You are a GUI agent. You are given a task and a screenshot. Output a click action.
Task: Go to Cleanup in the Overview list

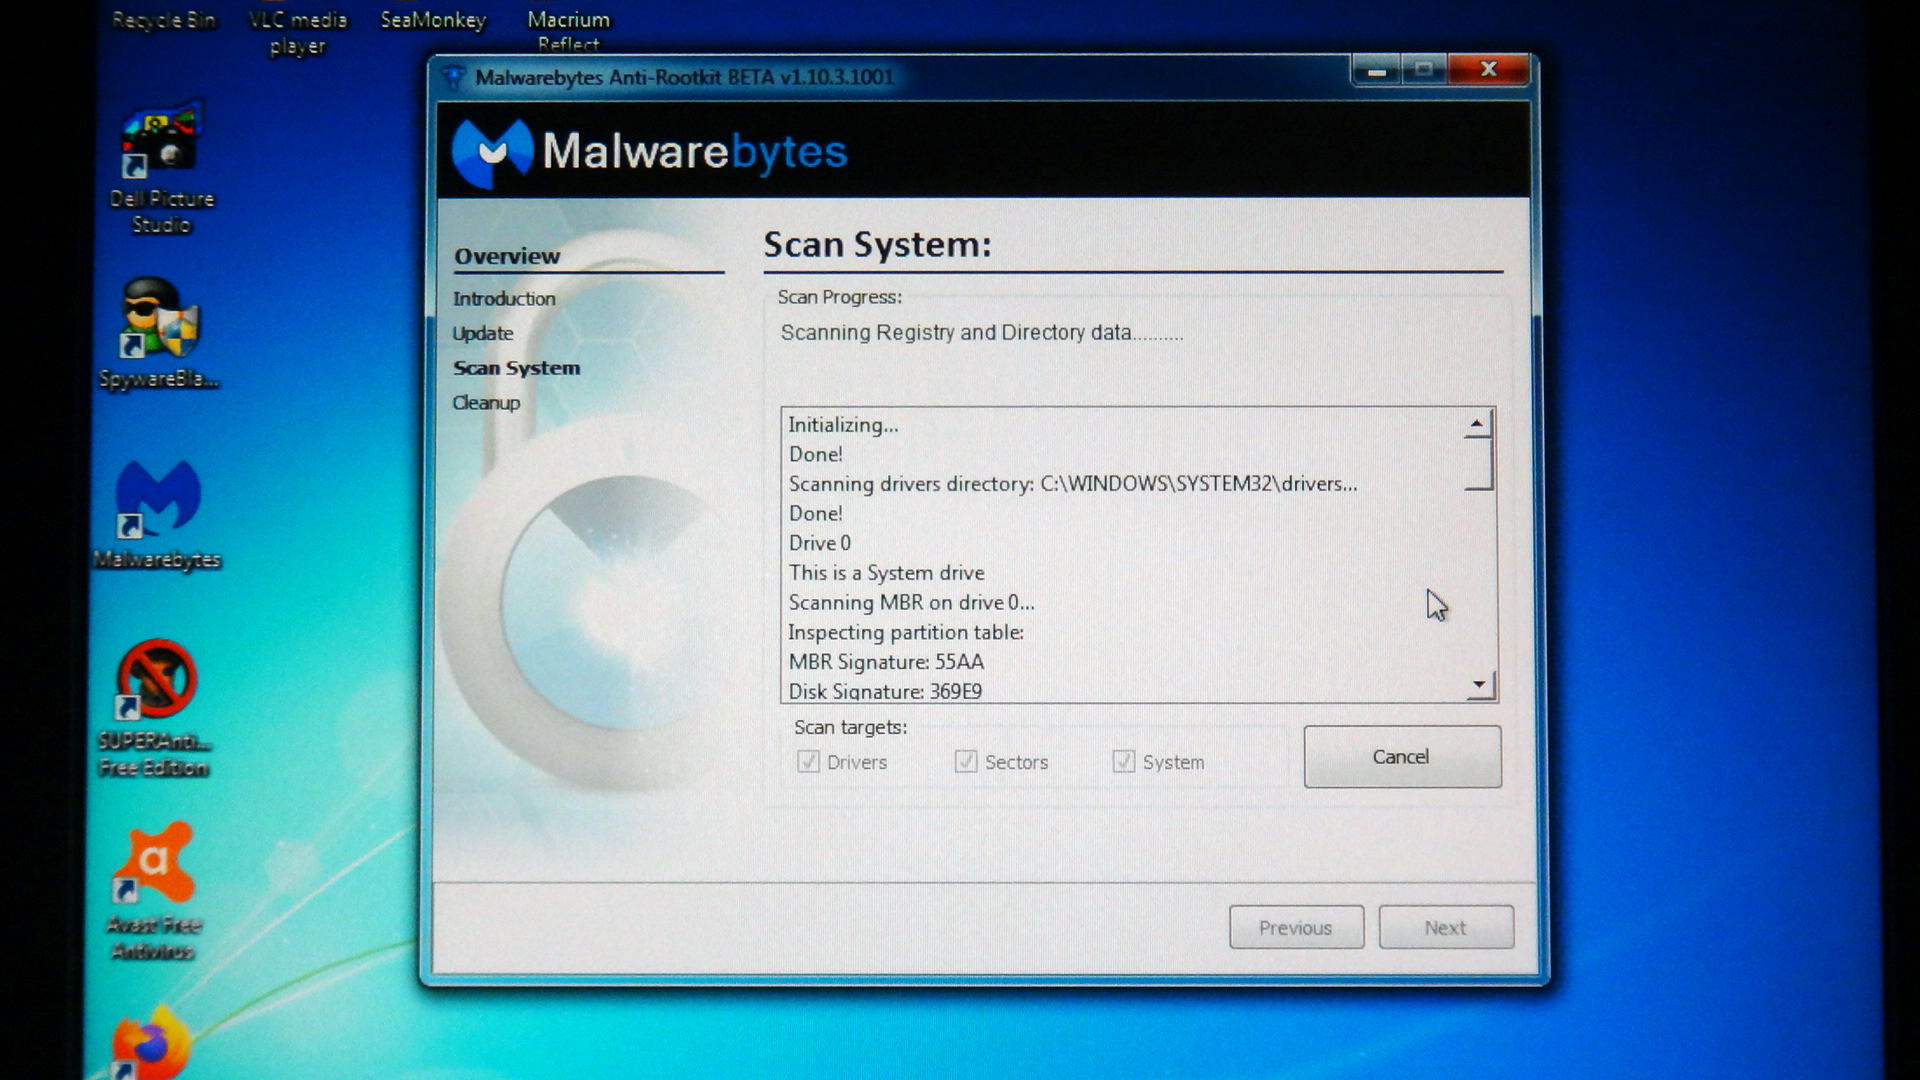pos(486,403)
